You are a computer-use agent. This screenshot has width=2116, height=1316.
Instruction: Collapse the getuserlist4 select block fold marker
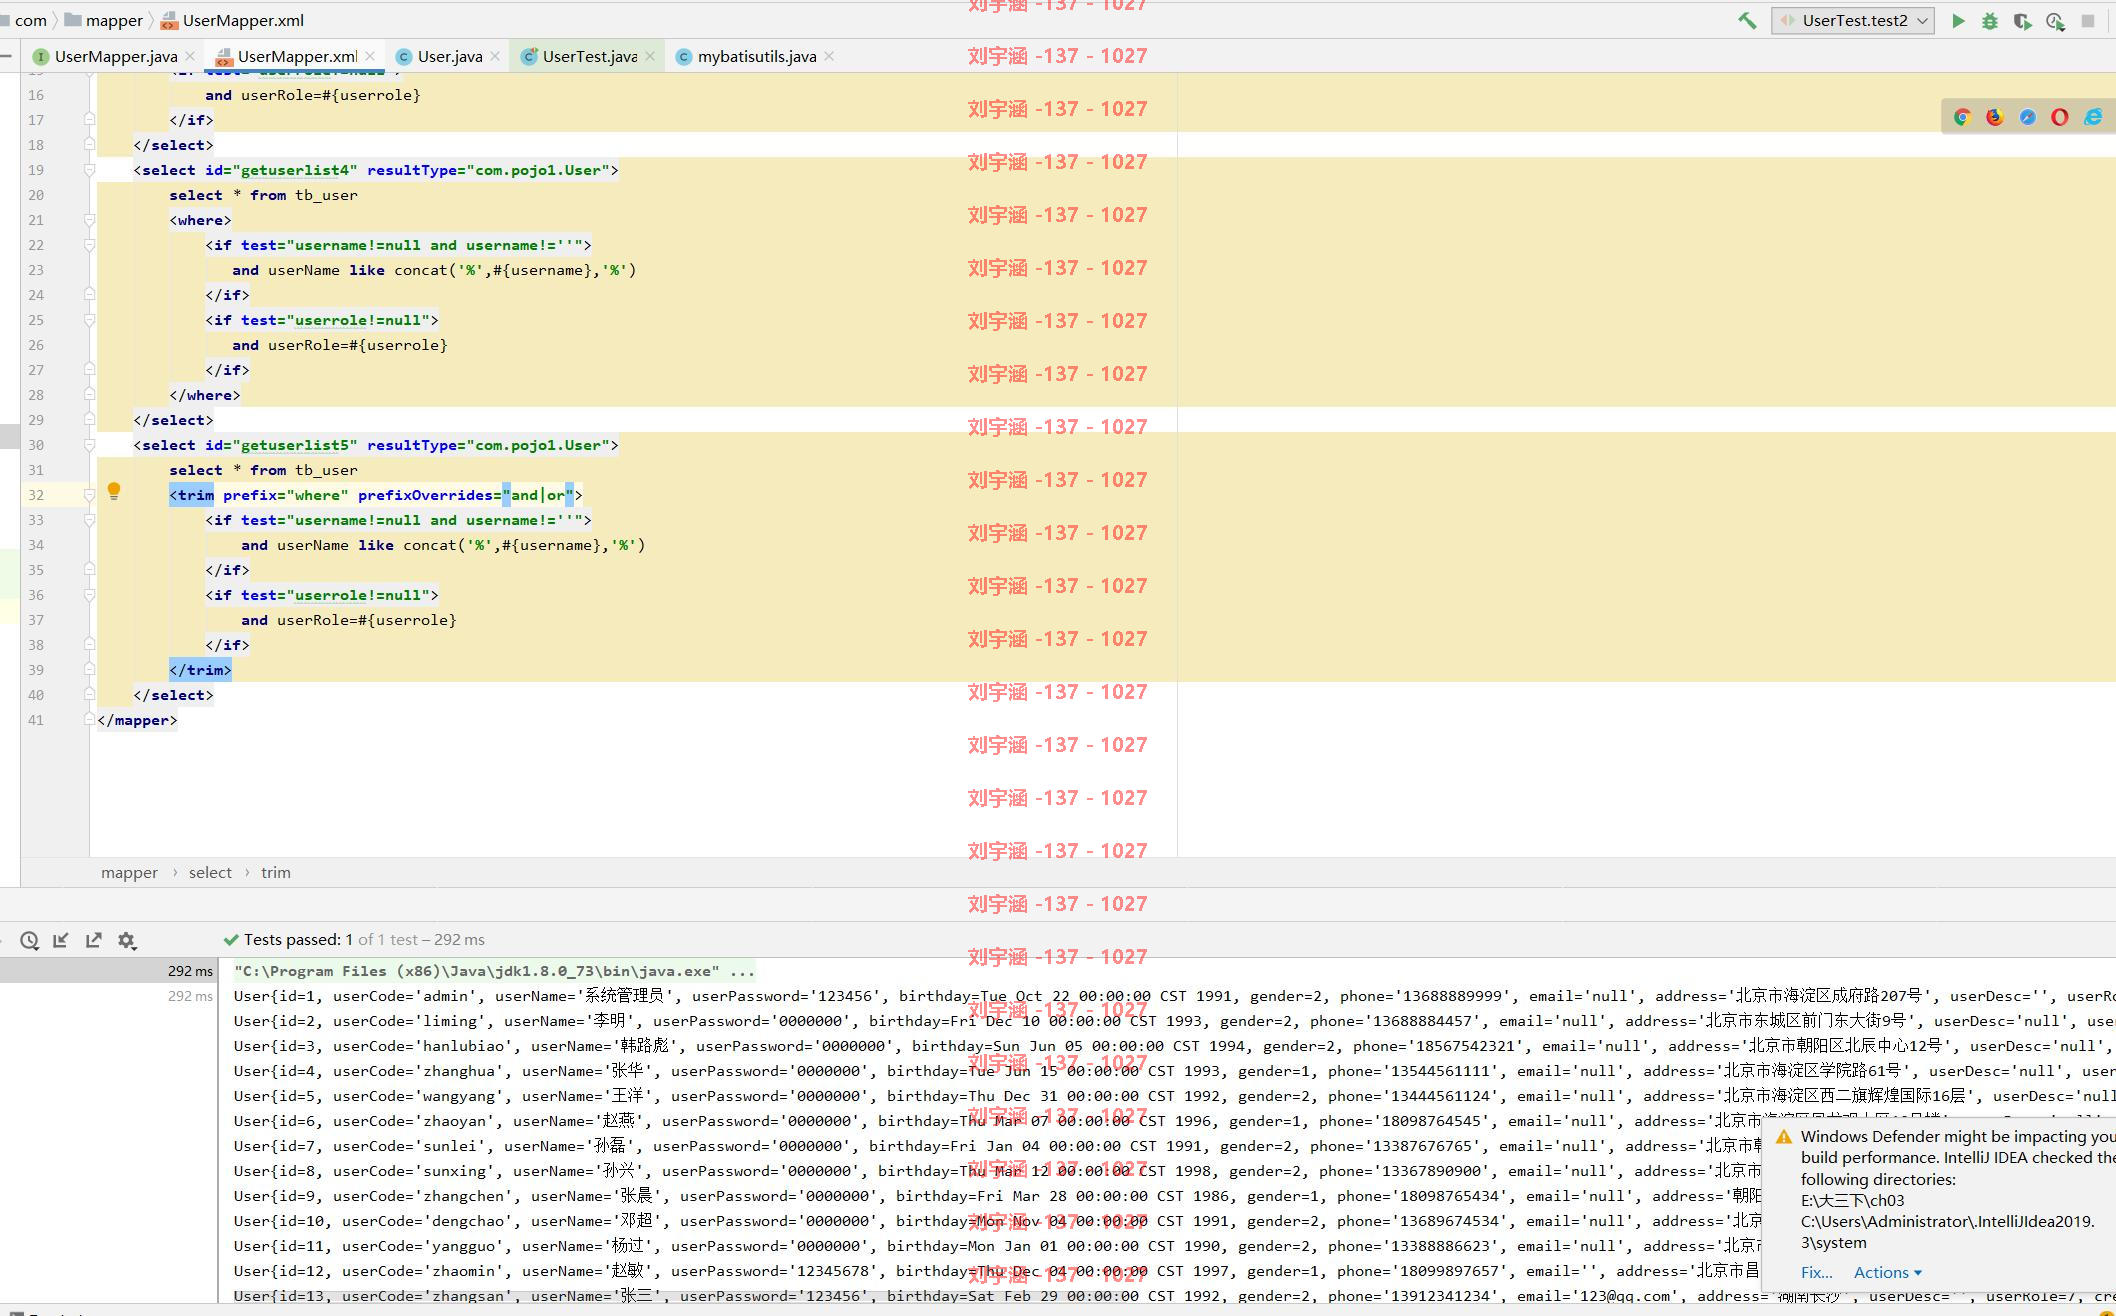point(89,170)
